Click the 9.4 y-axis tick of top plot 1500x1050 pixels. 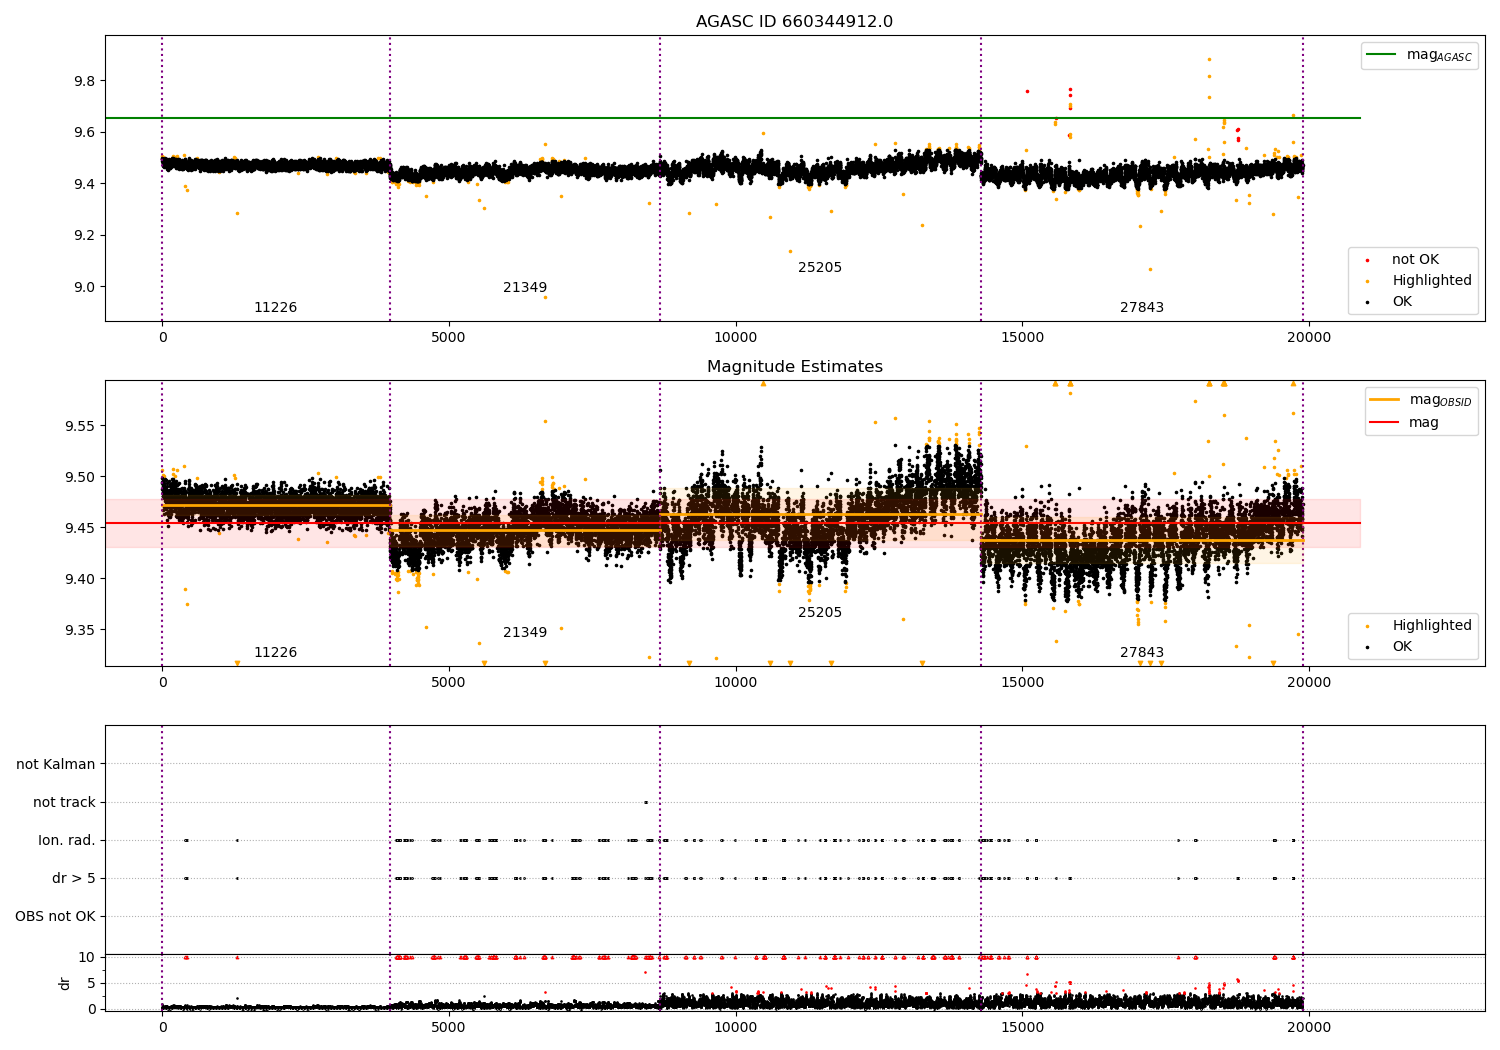(84, 184)
